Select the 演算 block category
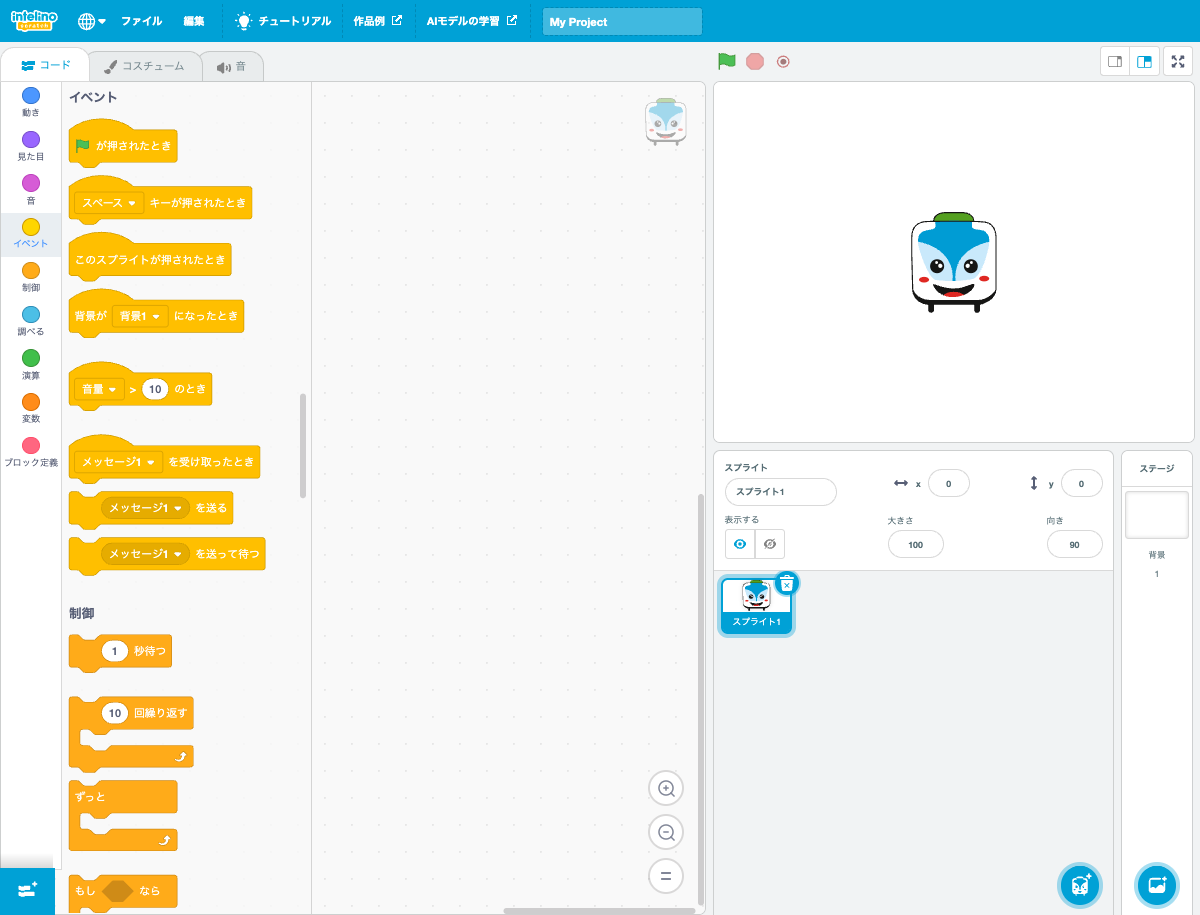This screenshot has height=915, width=1200. (x=31, y=365)
